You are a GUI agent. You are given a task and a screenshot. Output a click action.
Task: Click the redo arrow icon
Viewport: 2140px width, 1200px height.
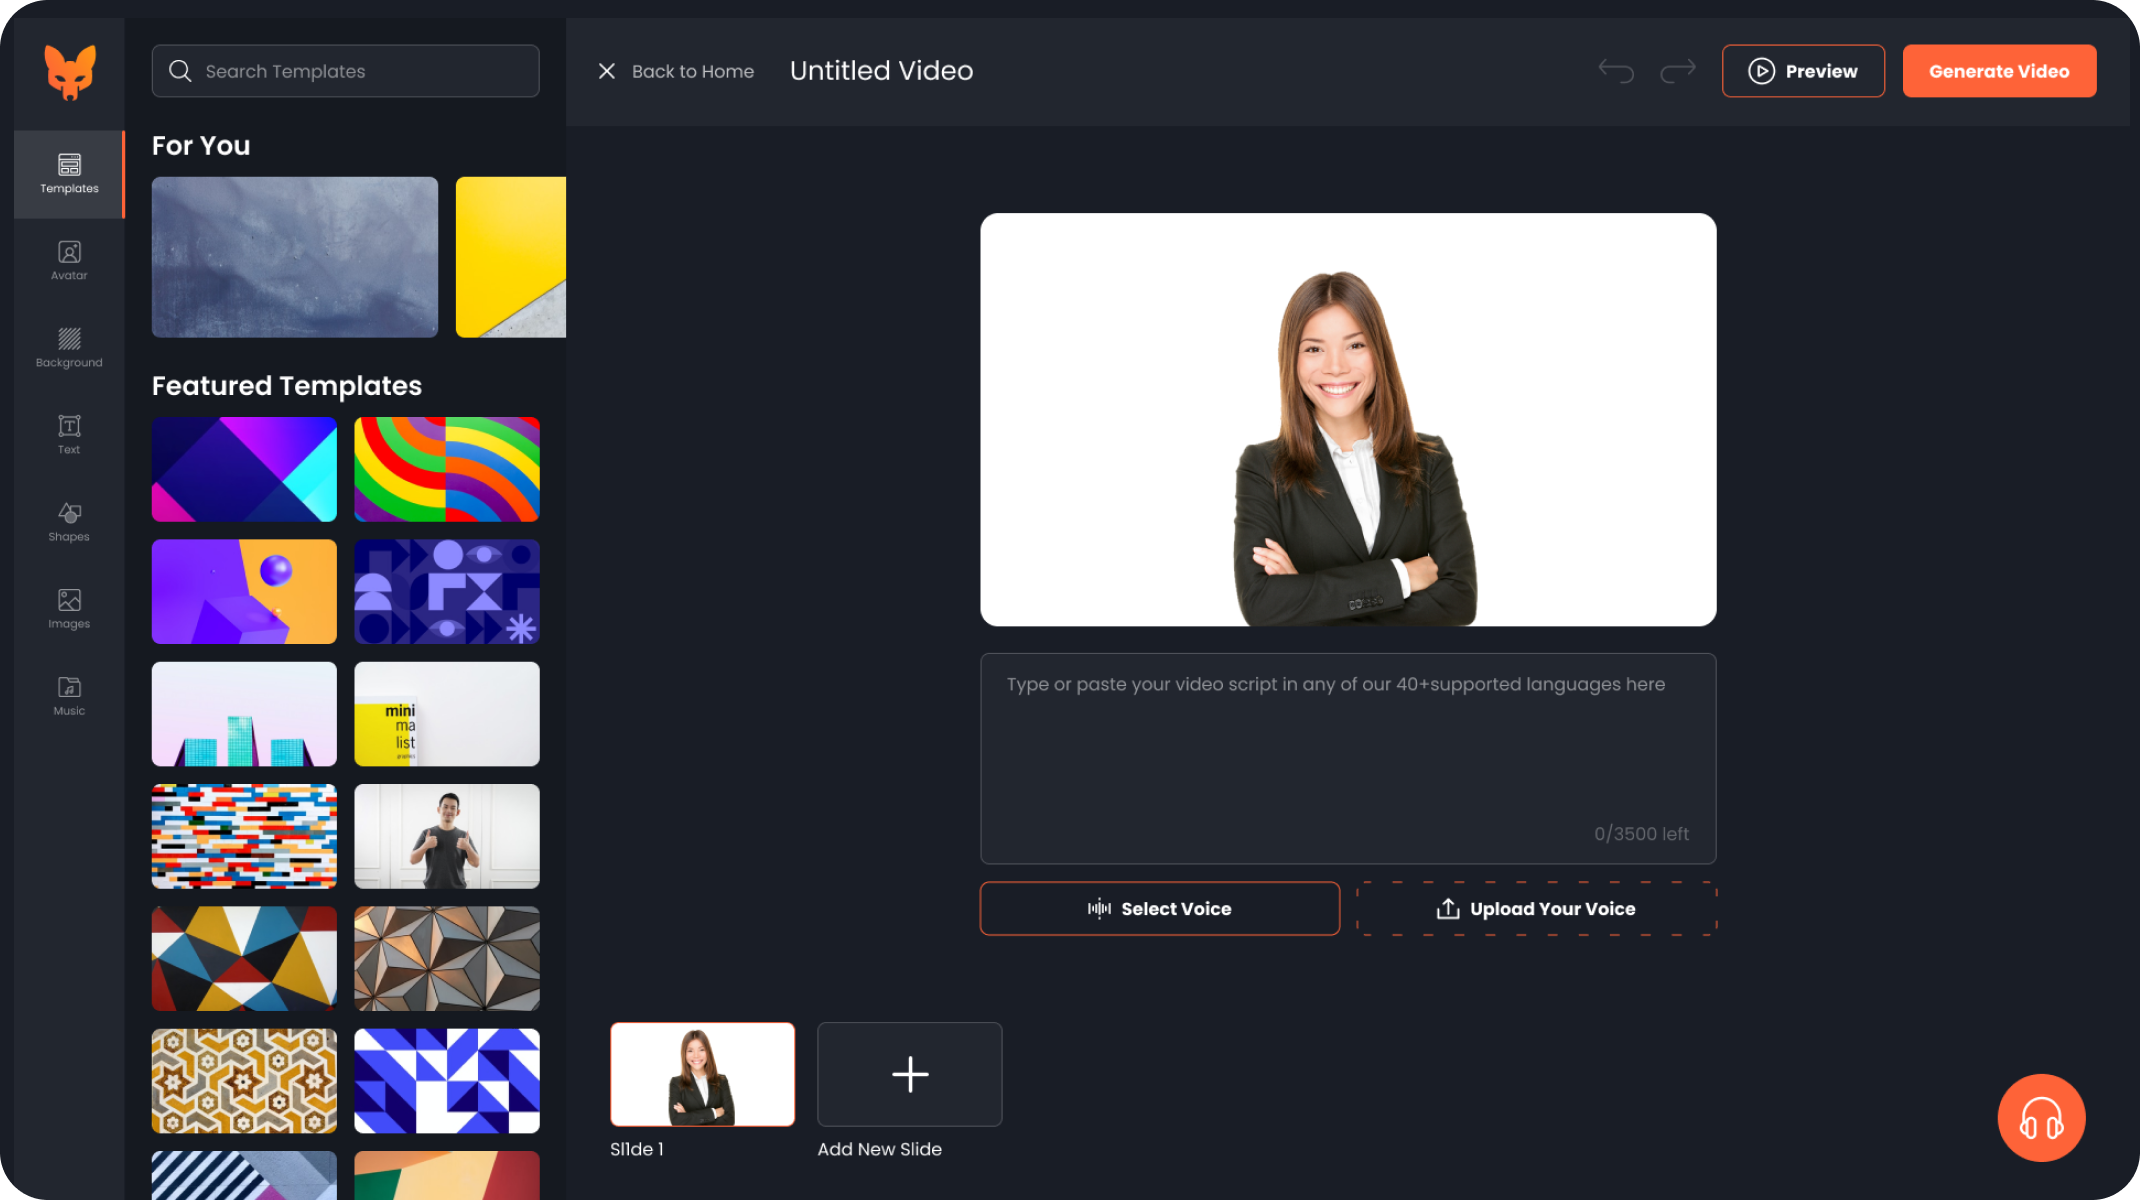[1678, 70]
